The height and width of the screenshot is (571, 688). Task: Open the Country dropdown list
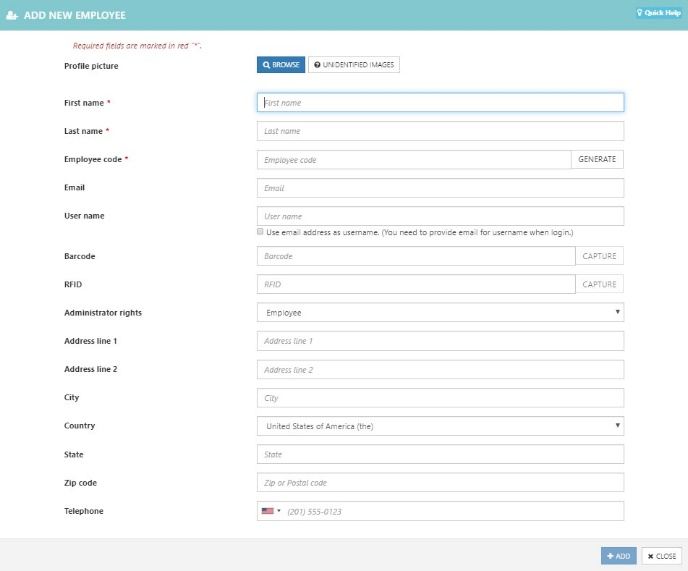(440, 426)
